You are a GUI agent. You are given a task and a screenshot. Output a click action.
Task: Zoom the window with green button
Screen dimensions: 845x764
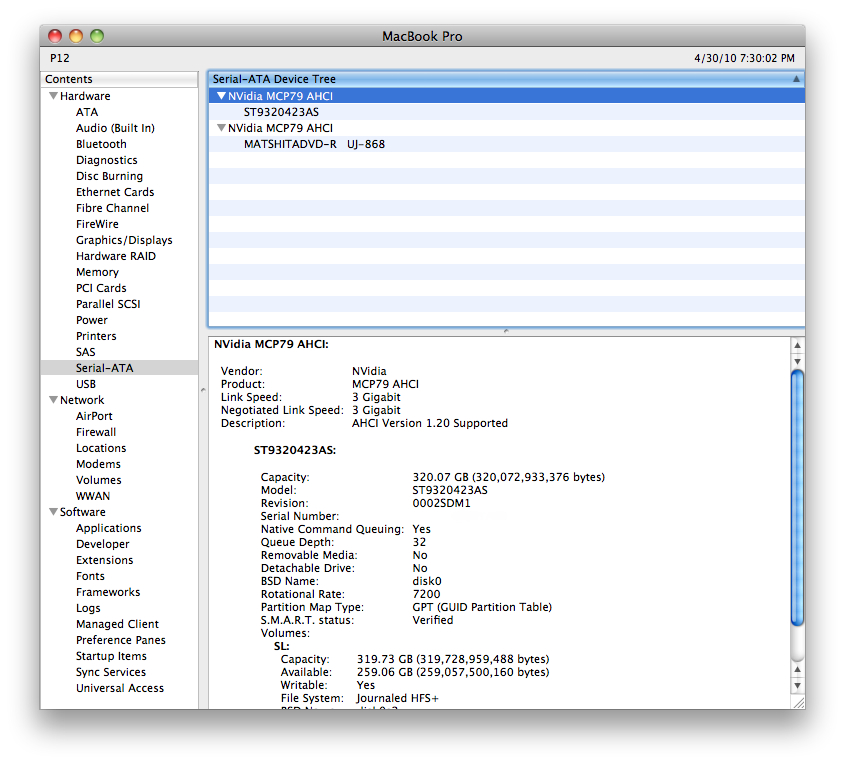(97, 36)
